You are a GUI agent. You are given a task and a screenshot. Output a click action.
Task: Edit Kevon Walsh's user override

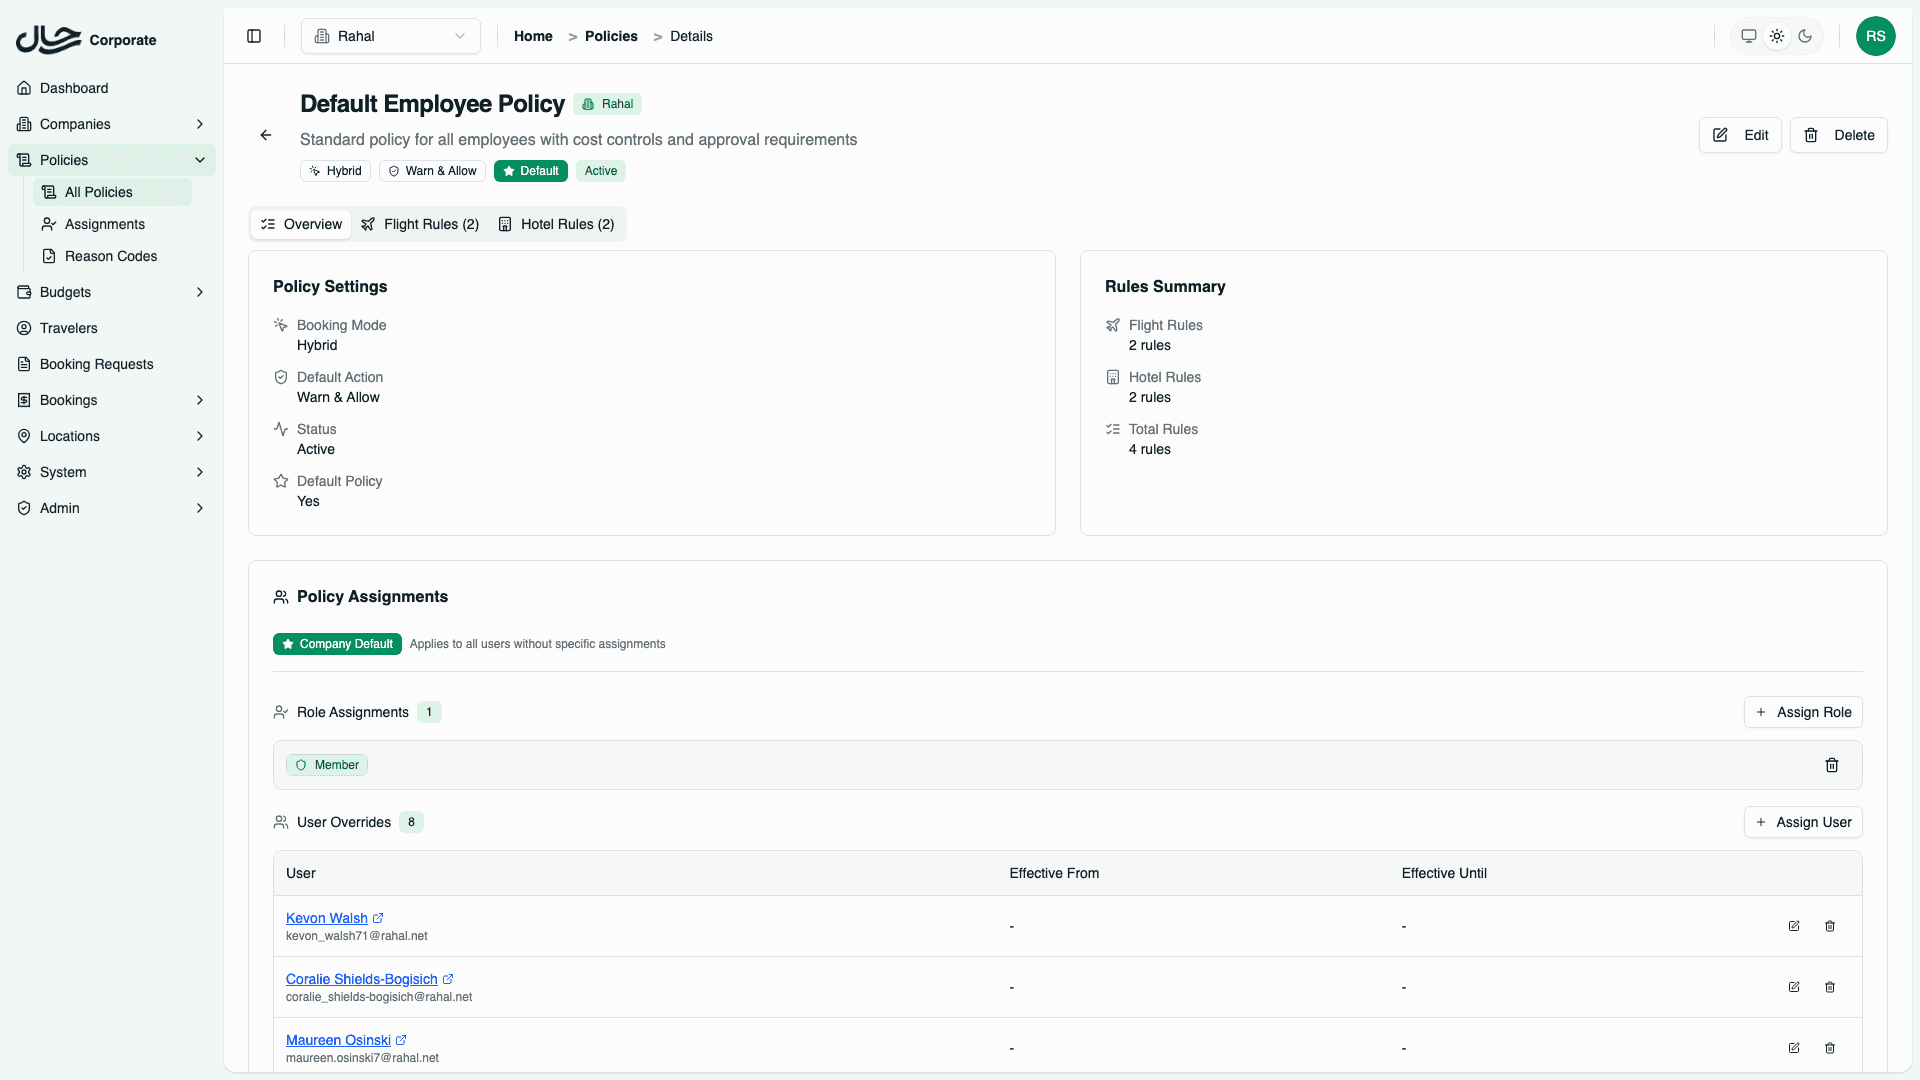(1793, 926)
